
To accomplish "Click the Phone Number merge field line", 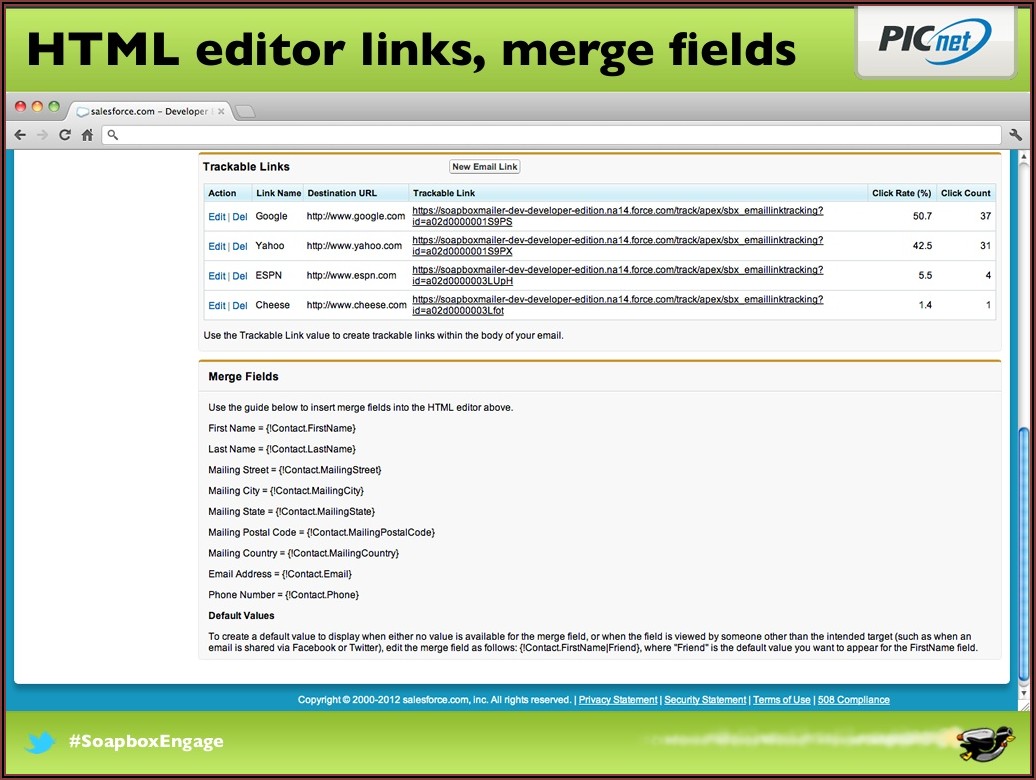I will (283, 595).
